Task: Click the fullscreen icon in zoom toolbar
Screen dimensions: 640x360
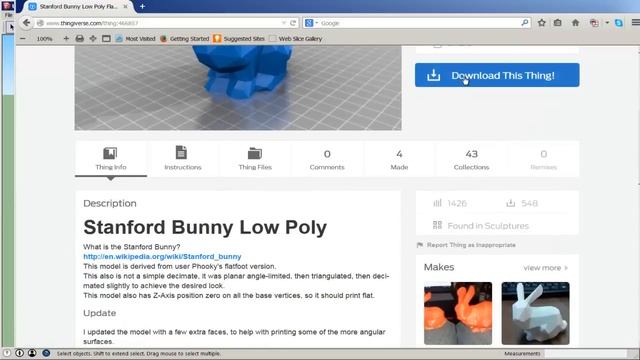Action: (x=106, y=39)
